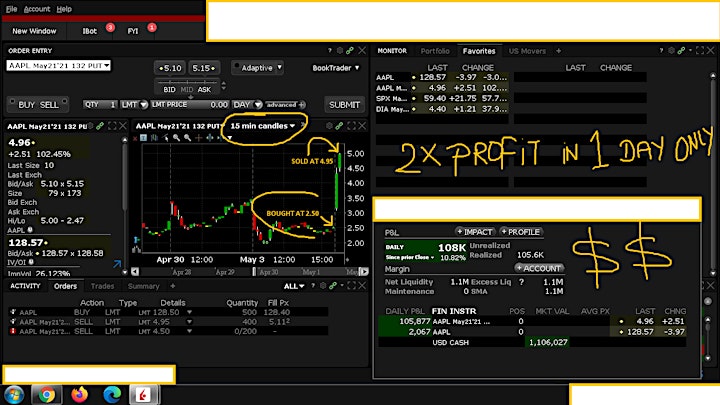The image size is (720, 405).
Task: Maximize the AAPL quote details panel
Action: (x=112, y=126)
